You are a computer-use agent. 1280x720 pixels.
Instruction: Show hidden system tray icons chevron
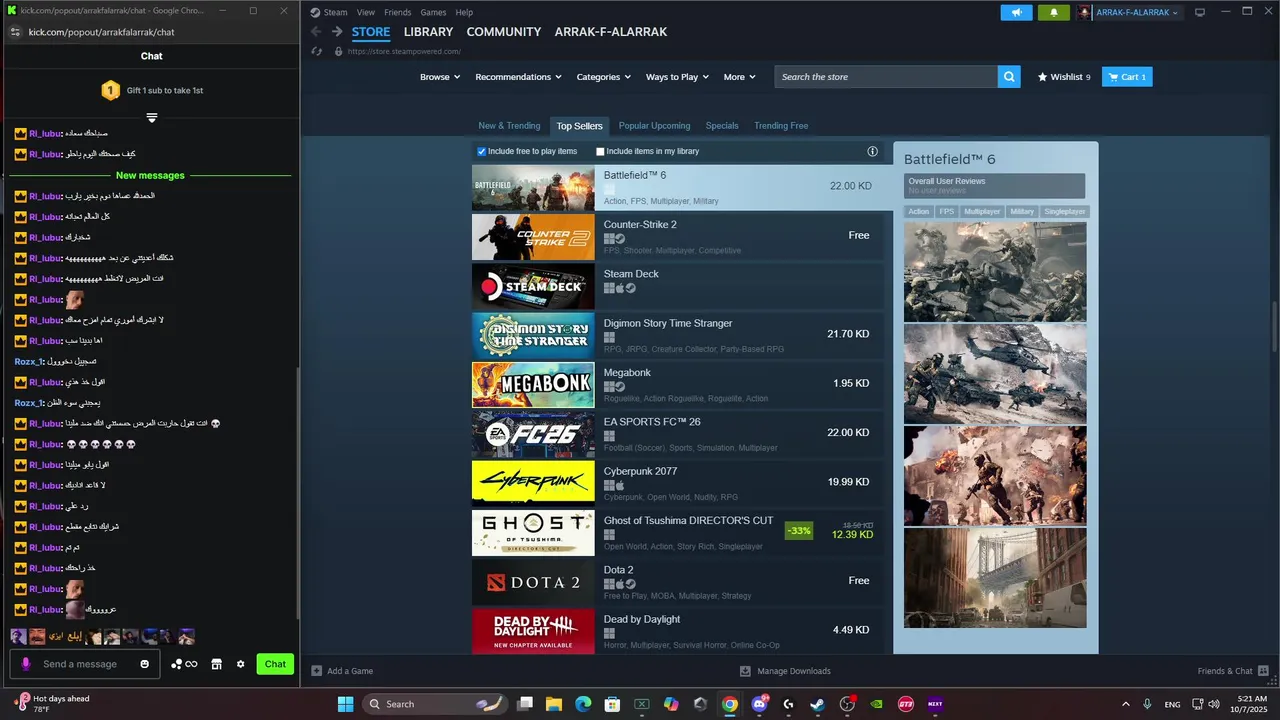pyautogui.click(x=1125, y=704)
